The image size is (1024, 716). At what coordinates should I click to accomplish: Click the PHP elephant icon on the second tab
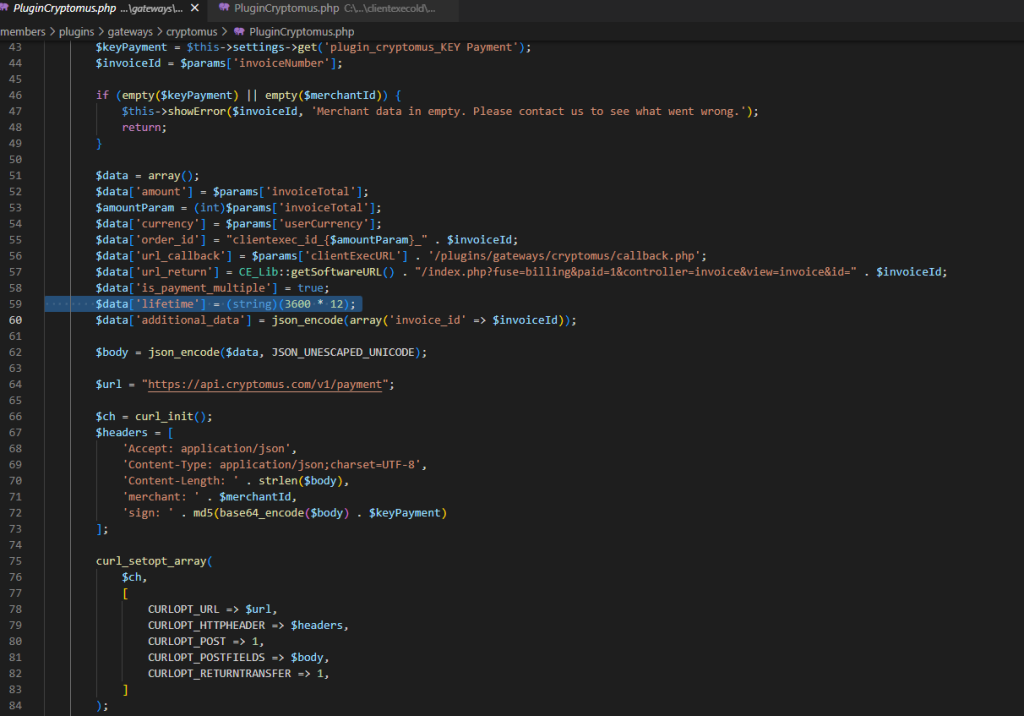pos(225,9)
